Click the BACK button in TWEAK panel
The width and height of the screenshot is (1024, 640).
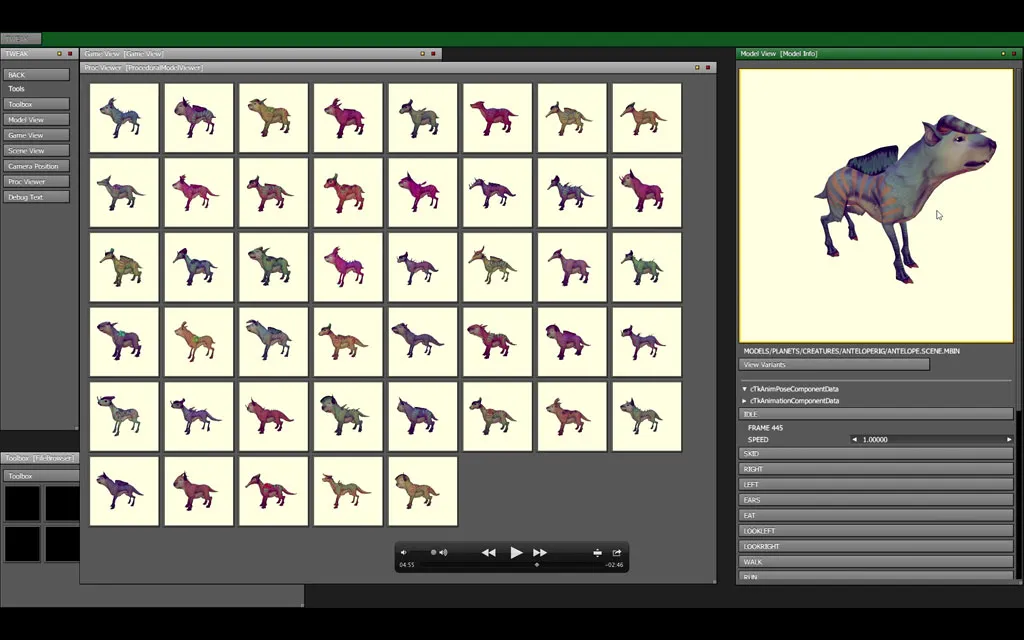37,75
